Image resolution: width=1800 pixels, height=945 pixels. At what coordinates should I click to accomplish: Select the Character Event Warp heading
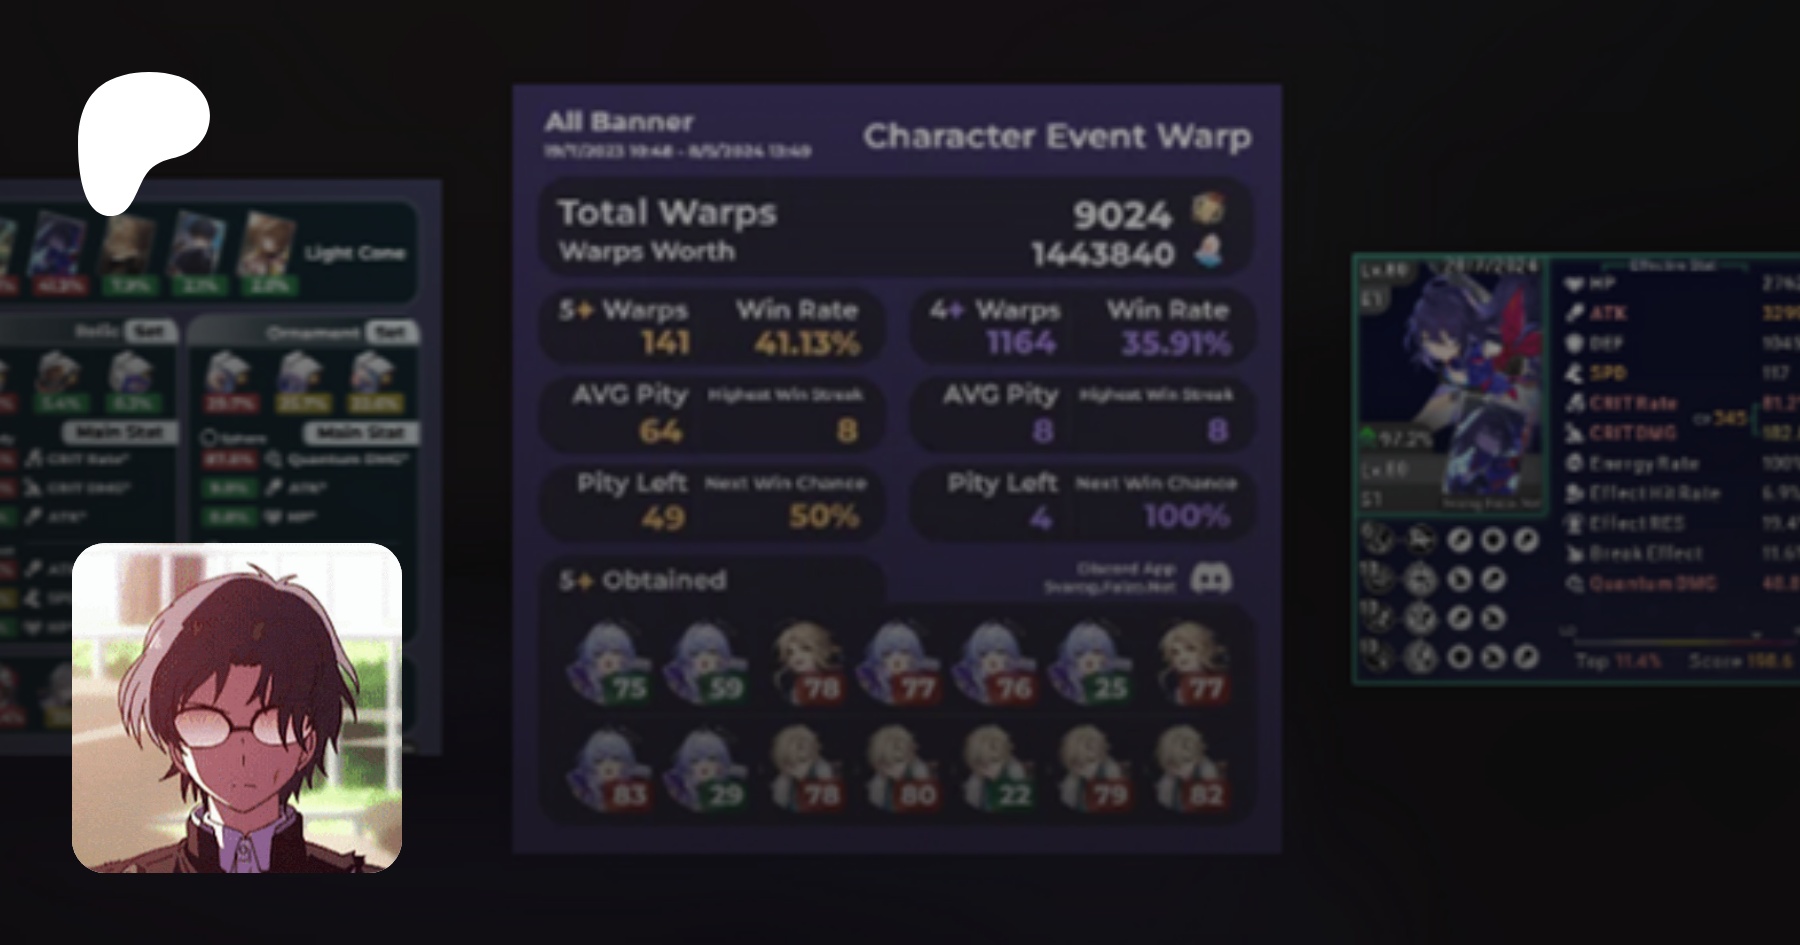tap(1057, 137)
